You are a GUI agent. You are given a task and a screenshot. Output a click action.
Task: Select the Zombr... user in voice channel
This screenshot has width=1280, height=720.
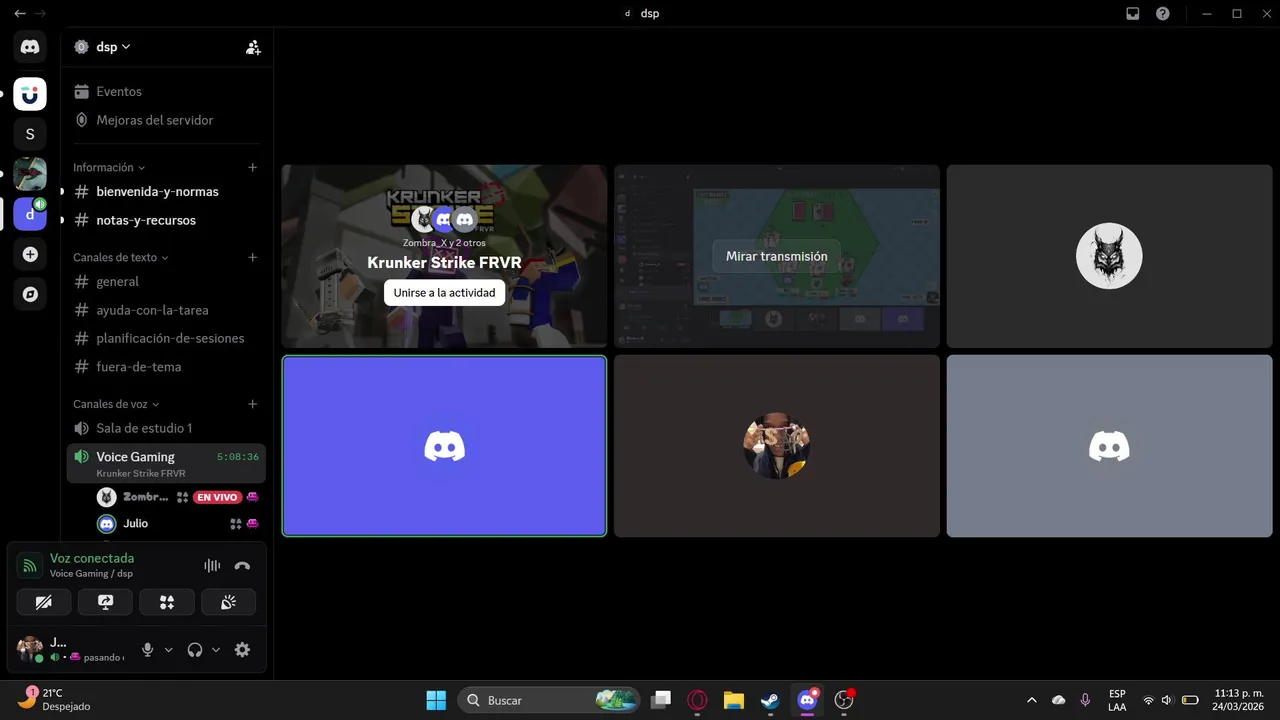pos(145,497)
